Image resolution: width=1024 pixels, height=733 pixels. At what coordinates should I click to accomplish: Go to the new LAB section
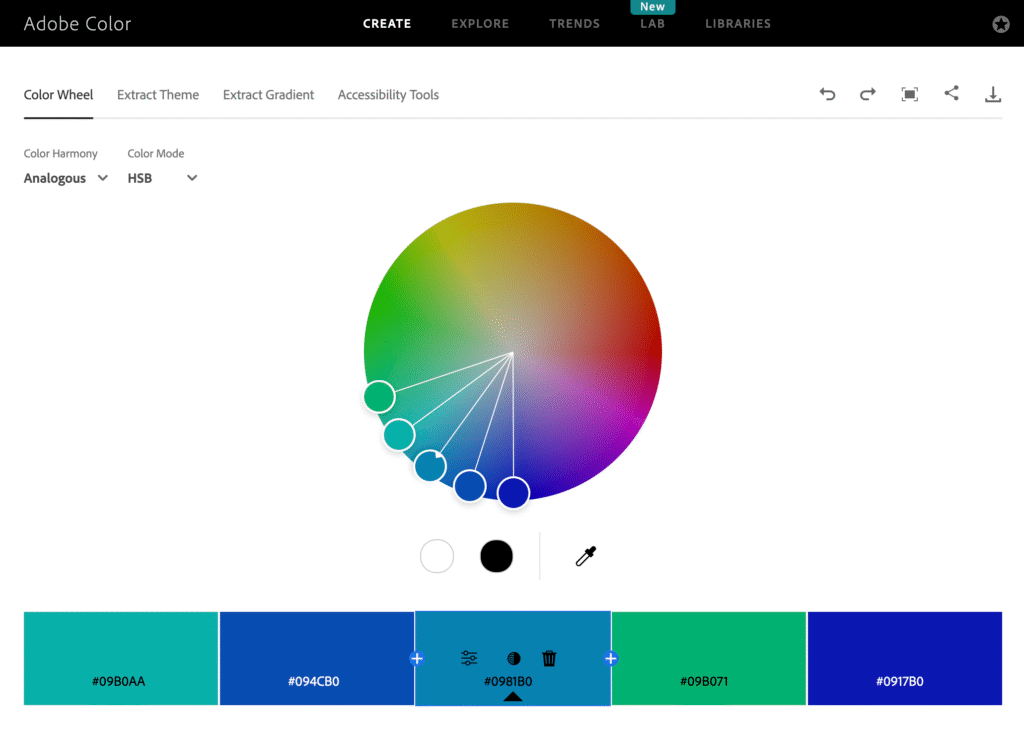(652, 23)
